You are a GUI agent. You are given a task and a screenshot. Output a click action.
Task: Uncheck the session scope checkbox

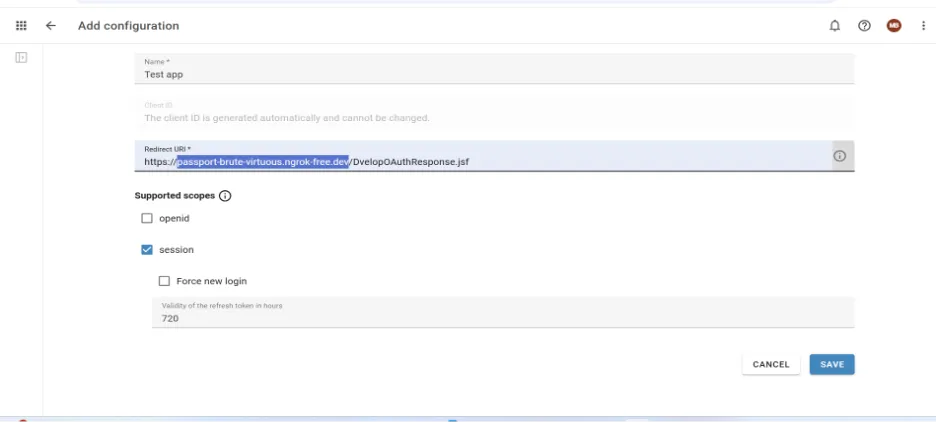tap(147, 249)
